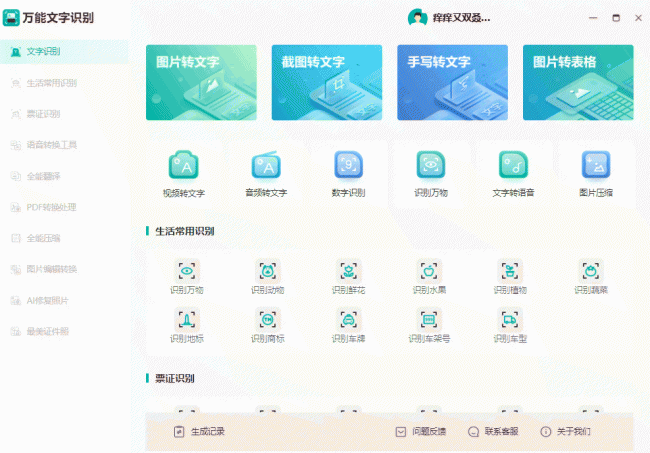Open 文字转语音 tool icon
Viewport: 650px width, 453px height.
pos(513,165)
